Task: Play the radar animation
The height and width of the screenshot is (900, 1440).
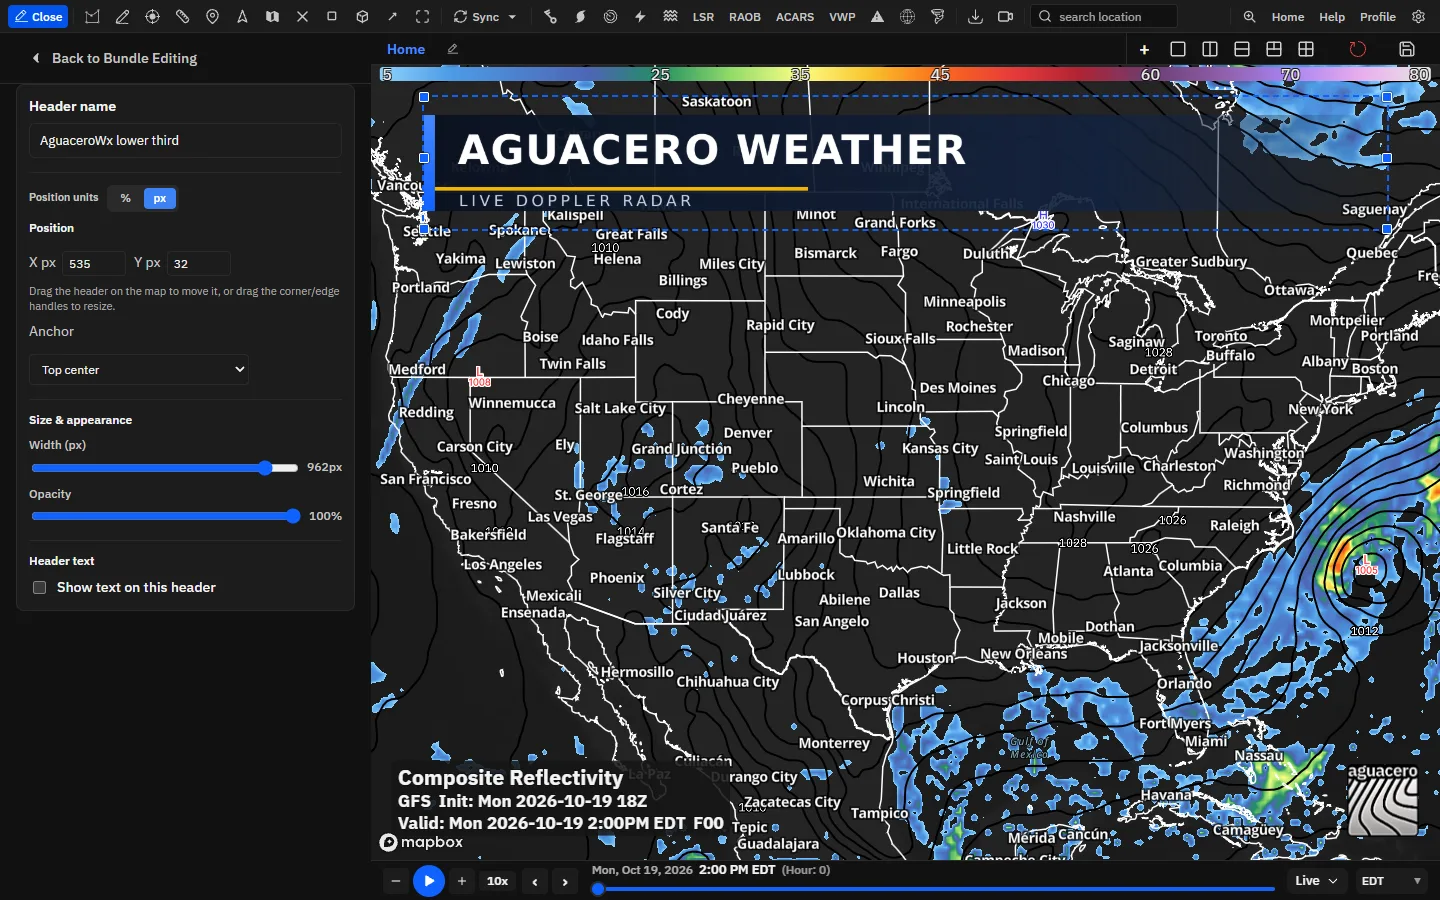Action: 428,881
